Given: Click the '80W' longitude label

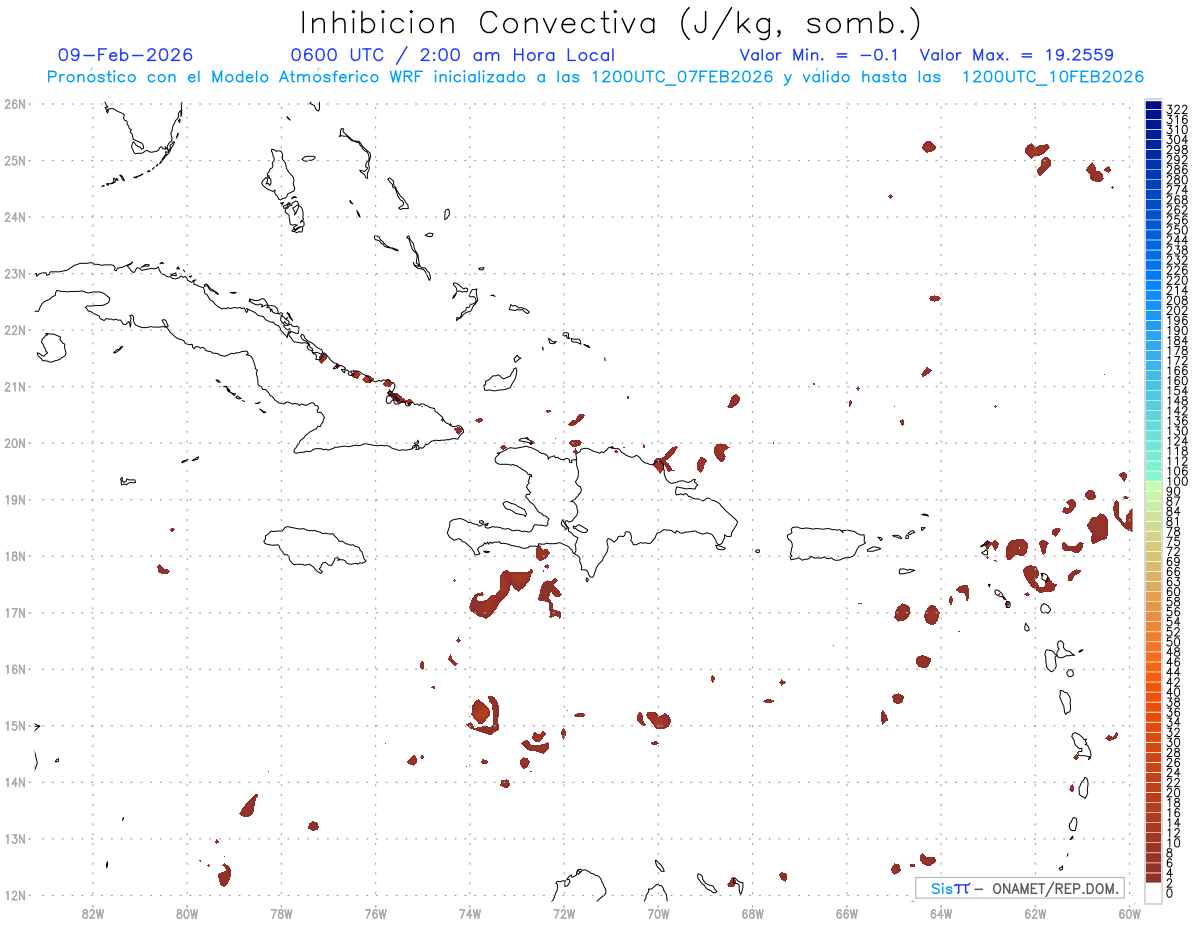Looking at the screenshot, I should point(187,913).
